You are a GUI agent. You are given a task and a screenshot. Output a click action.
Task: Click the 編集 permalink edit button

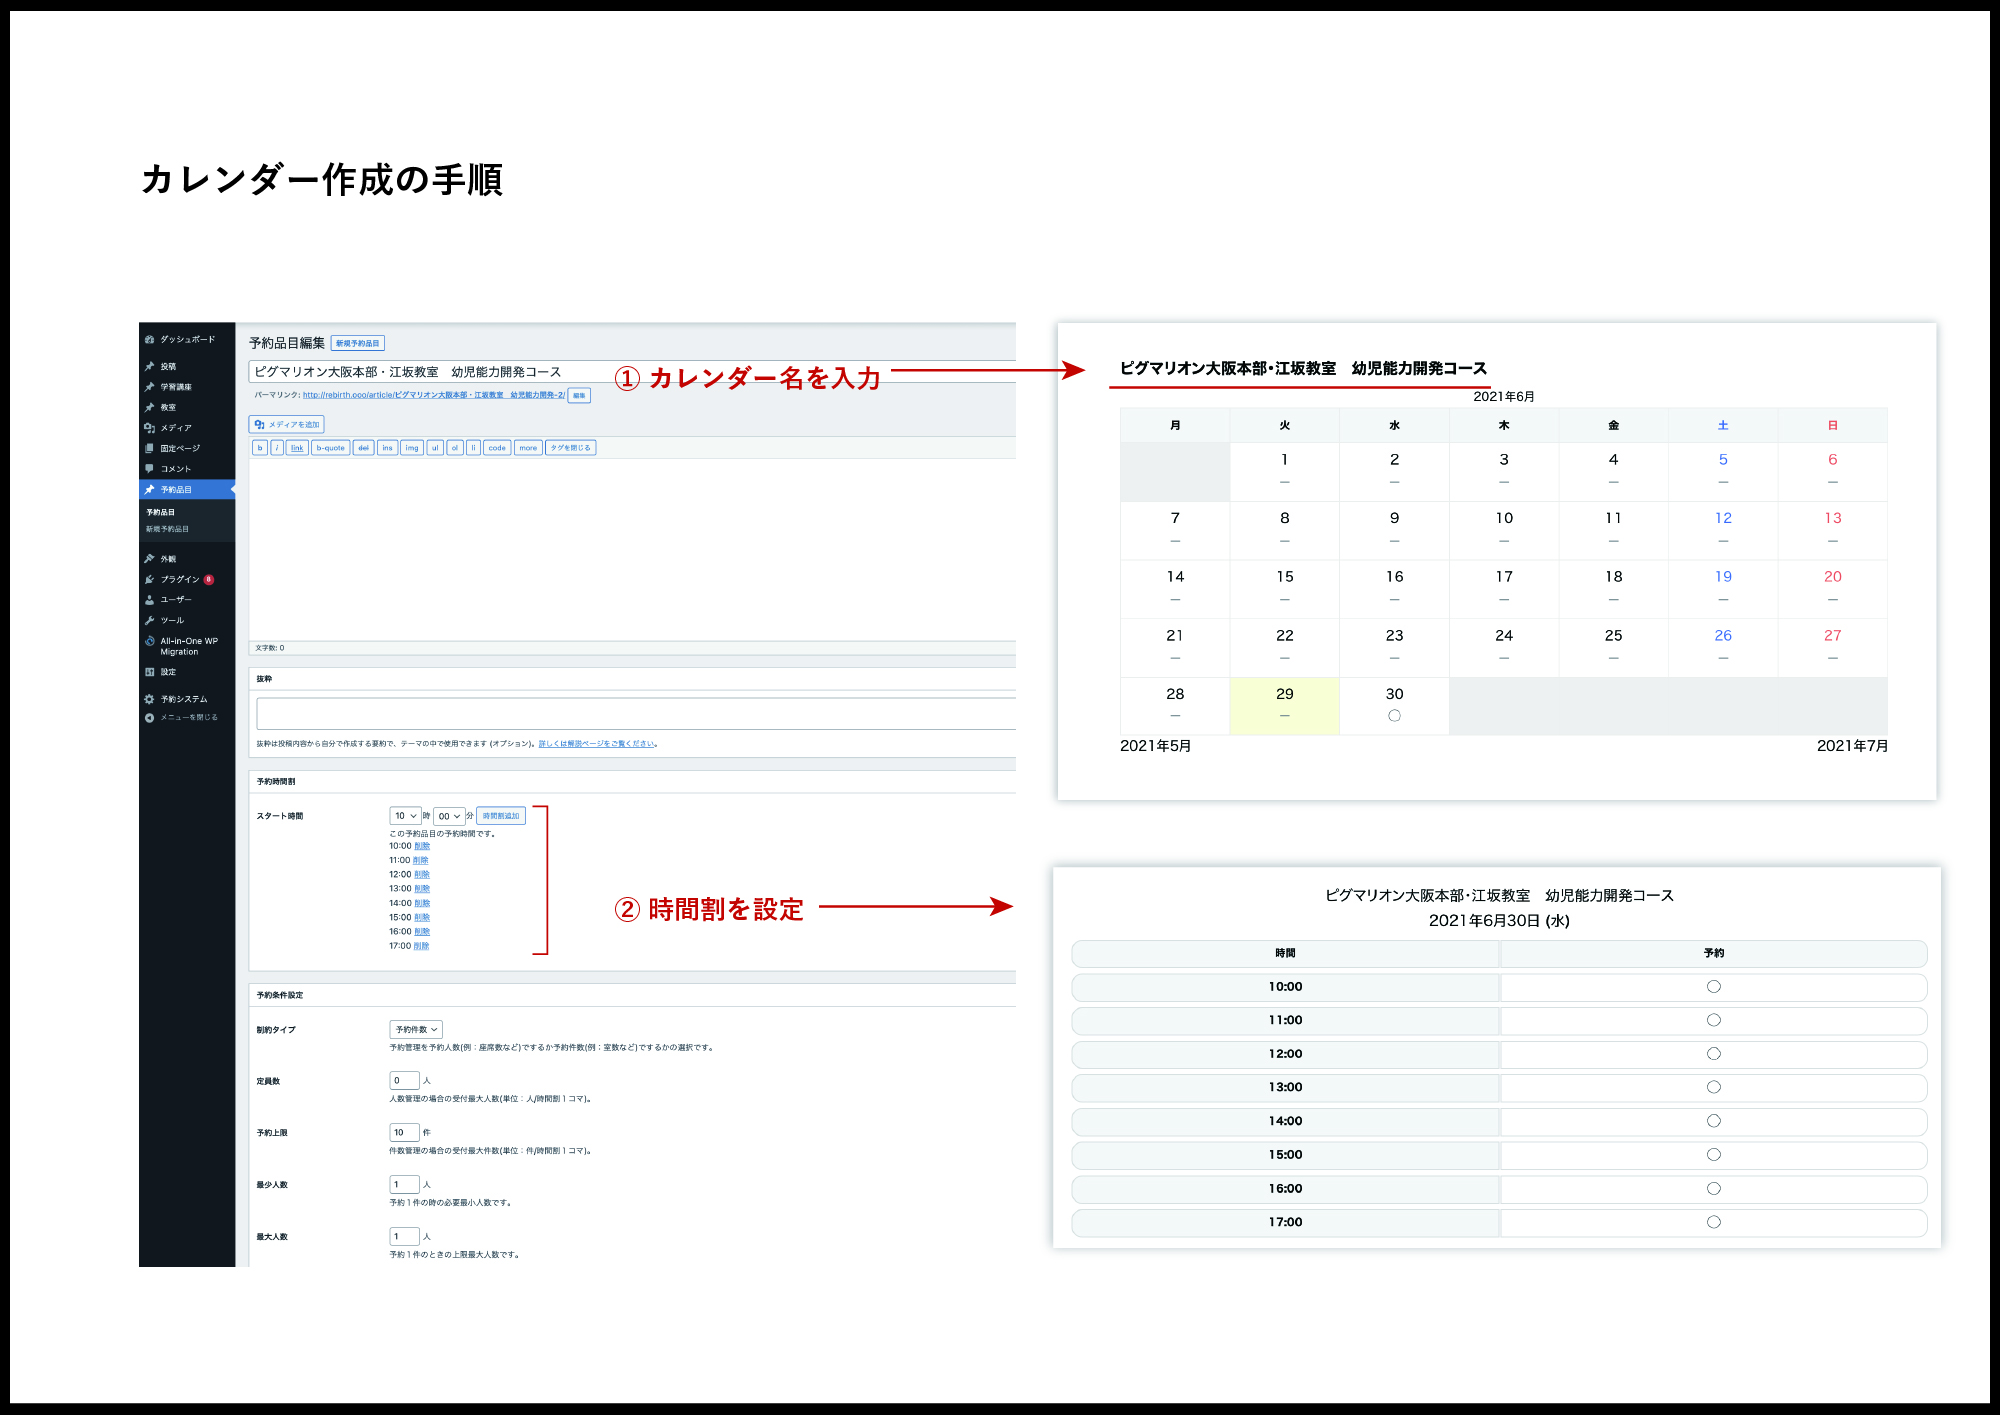click(579, 395)
